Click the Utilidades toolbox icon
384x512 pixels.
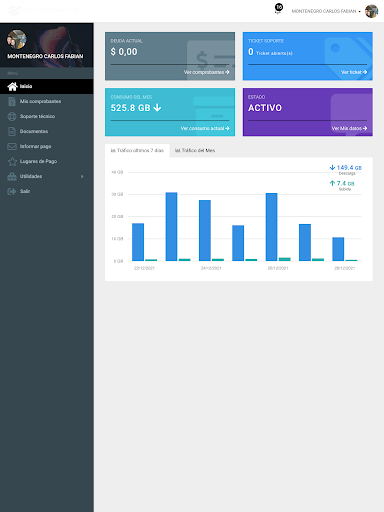(x=12, y=176)
